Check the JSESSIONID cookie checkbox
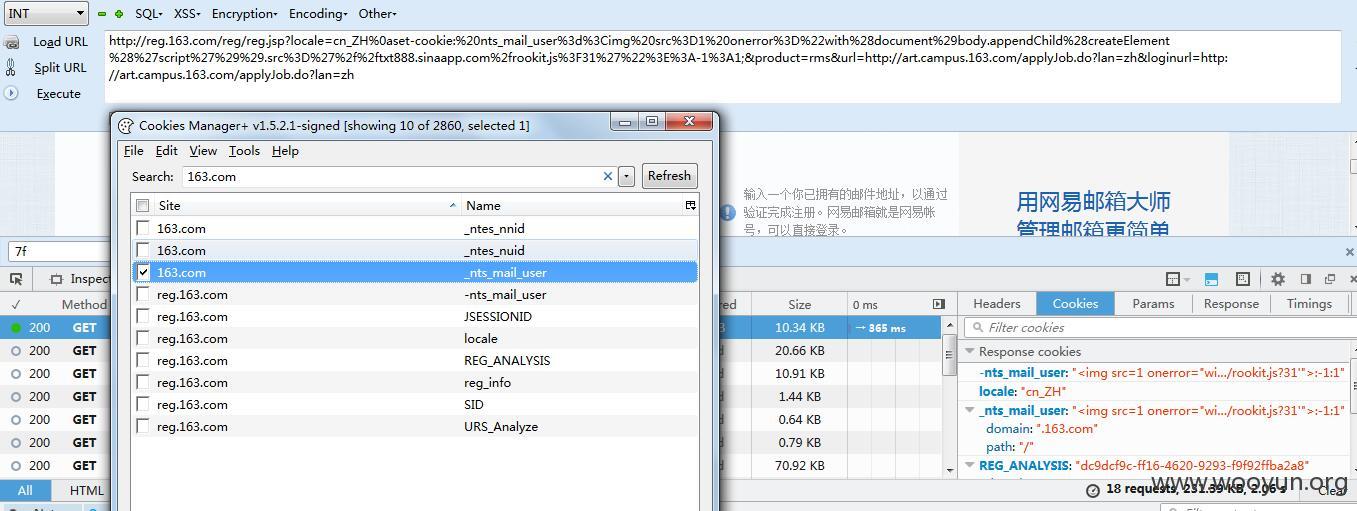Screen dimensions: 1357x511 pyautogui.click(x=143, y=316)
